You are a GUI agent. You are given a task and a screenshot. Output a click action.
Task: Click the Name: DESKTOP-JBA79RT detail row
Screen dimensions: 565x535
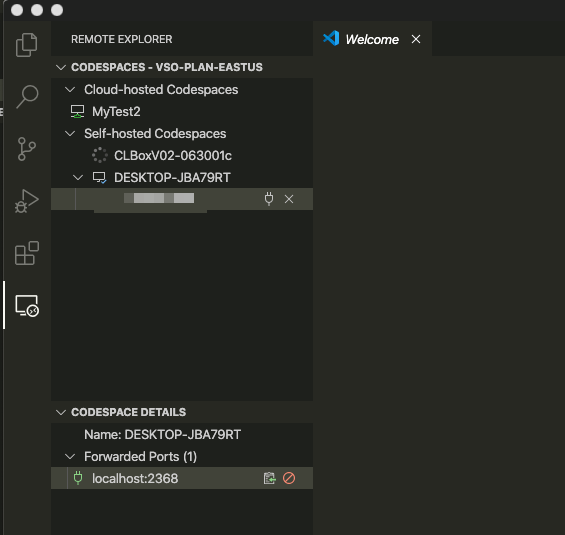pos(182,434)
